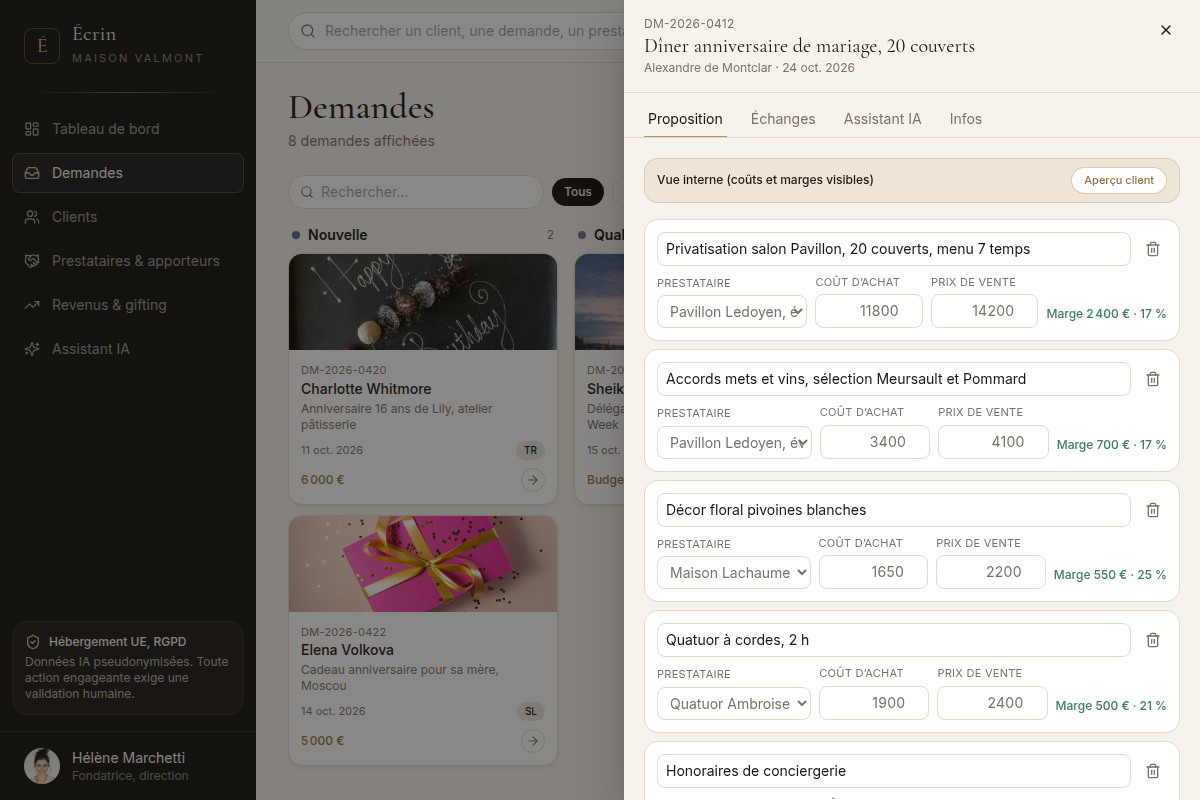Open prestataire dropdown for Privatisation salon
Viewport: 1200px width, 800px height.
pyautogui.click(x=732, y=312)
